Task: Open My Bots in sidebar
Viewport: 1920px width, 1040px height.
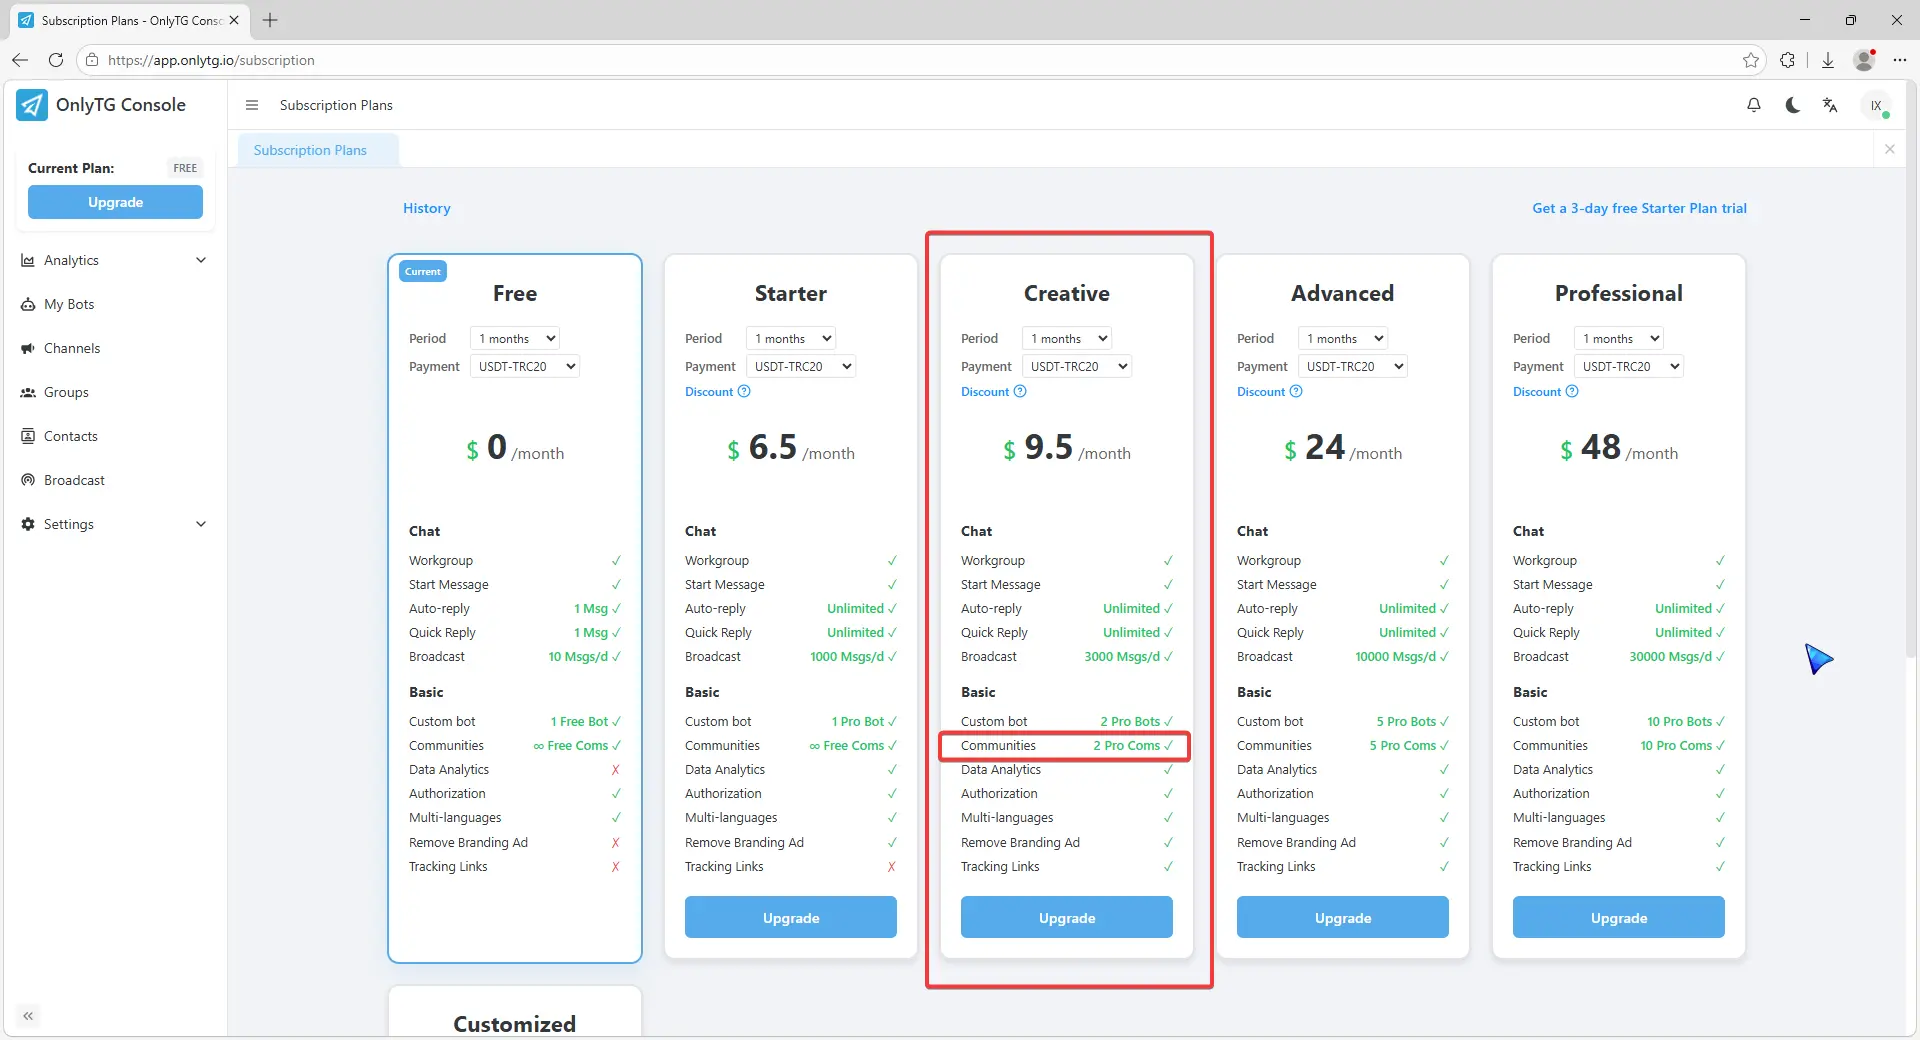Action: pos(69,304)
